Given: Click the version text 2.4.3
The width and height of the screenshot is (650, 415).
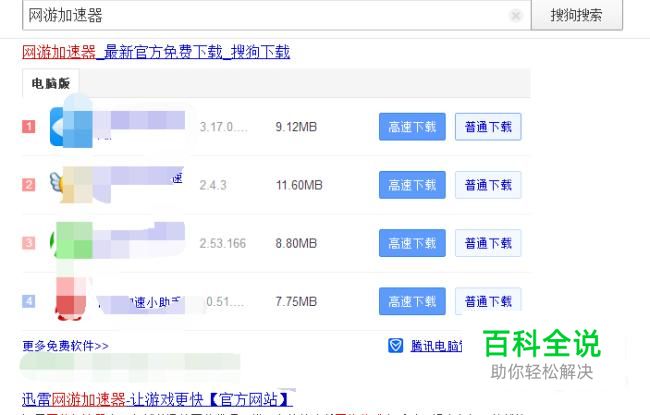Looking at the screenshot, I should [x=213, y=185].
